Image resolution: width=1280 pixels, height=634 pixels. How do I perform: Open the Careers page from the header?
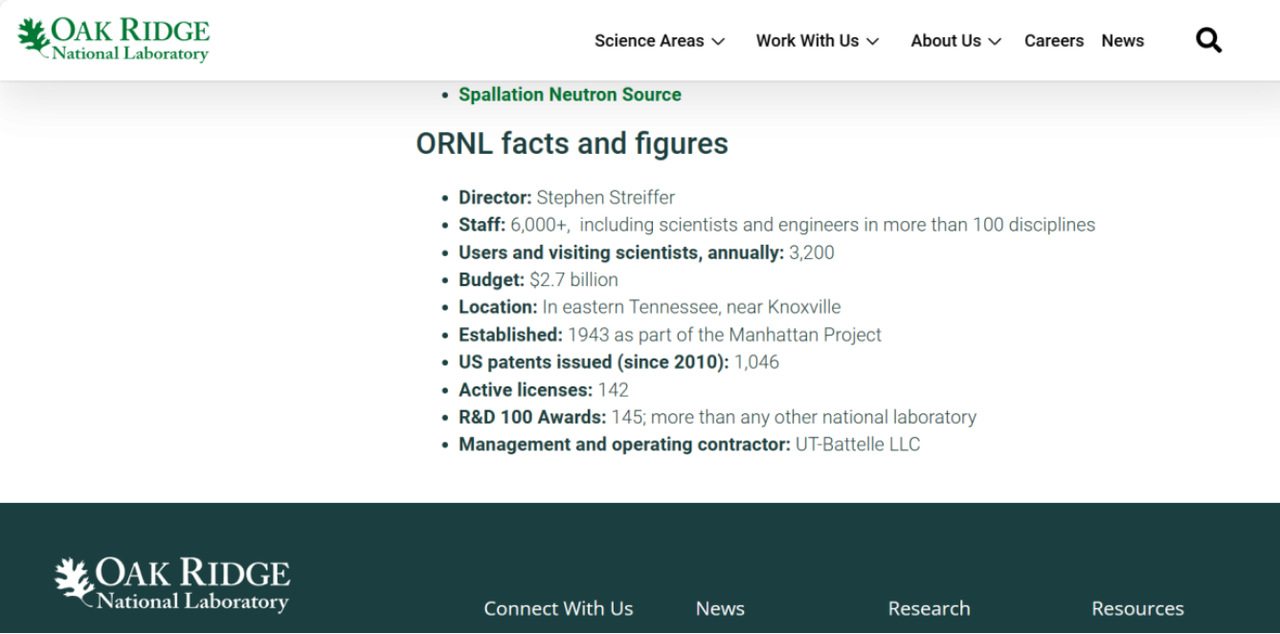pyautogui.click(x=1054, y=41)
